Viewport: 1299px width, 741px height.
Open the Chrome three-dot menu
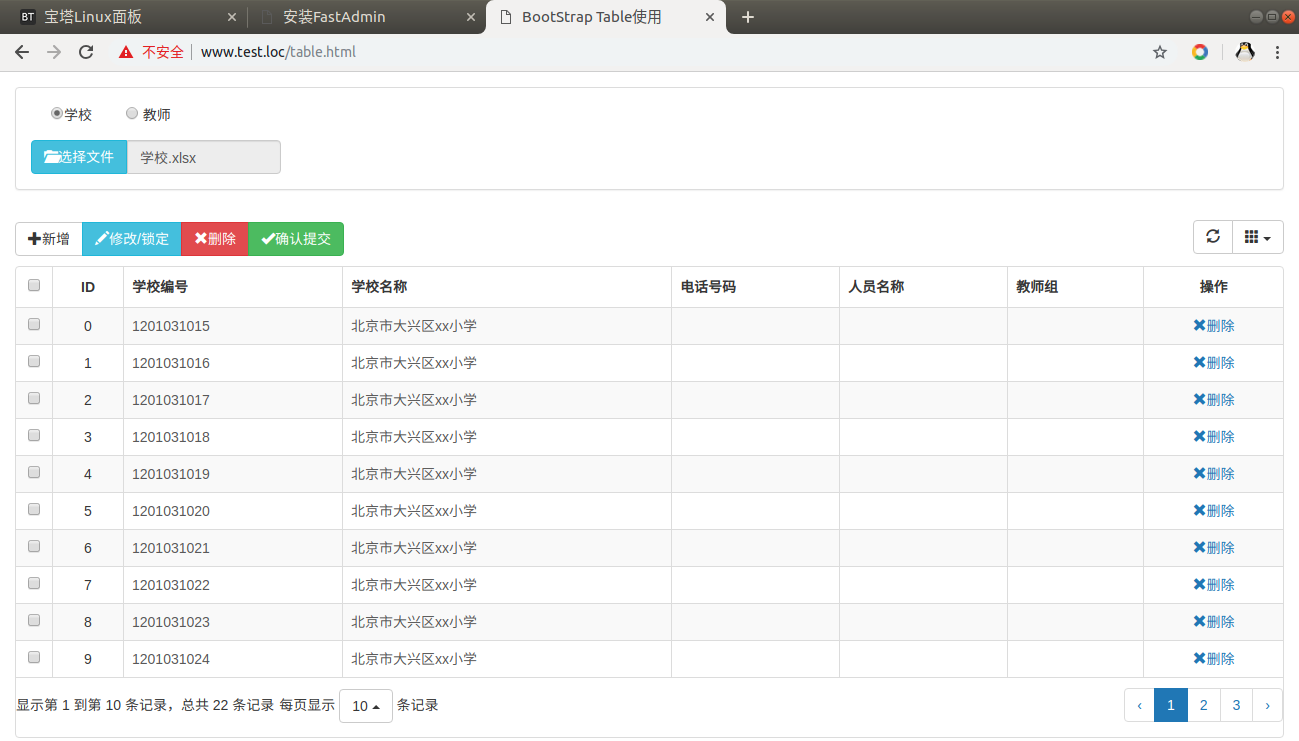1277,51
